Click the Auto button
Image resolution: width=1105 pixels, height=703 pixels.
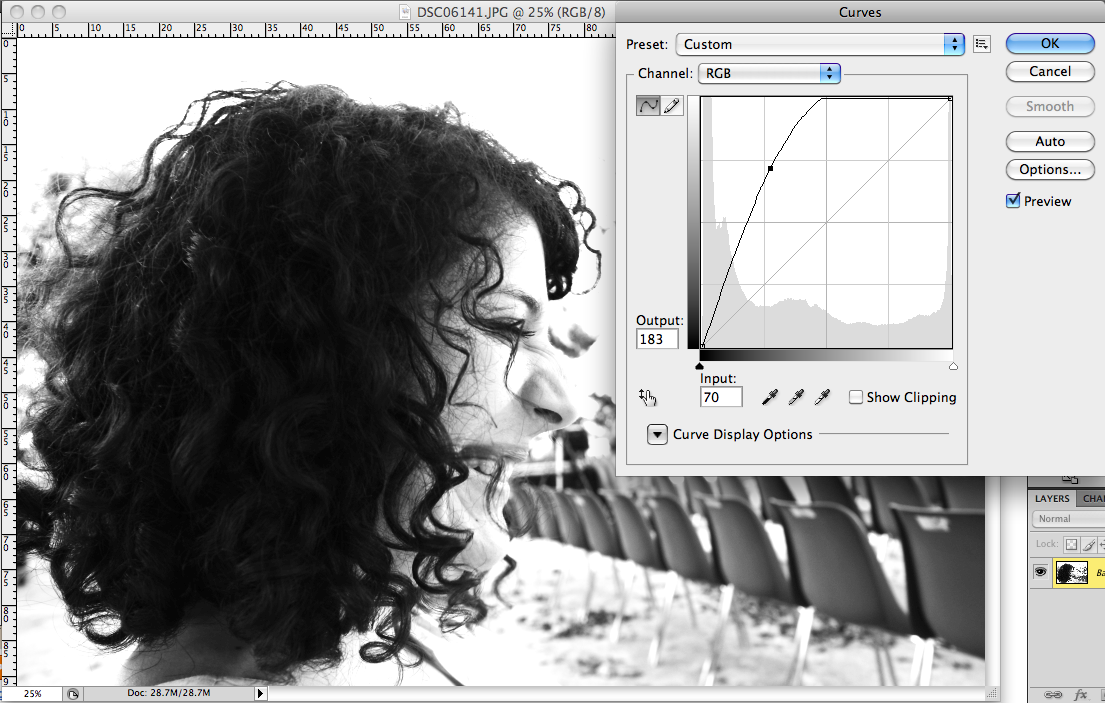pos(1050,141)
